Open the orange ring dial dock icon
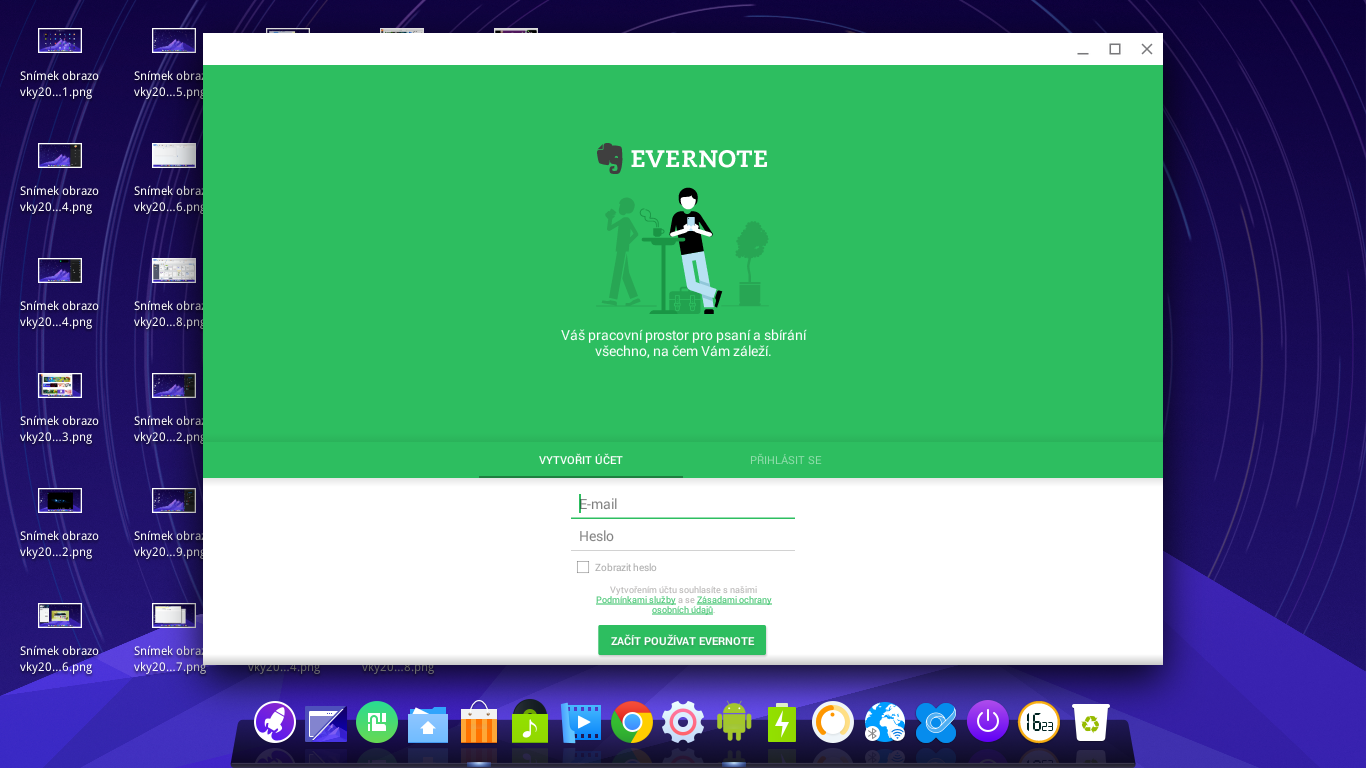The width and height of the screenshot is (1366, 768). point(833,722)
